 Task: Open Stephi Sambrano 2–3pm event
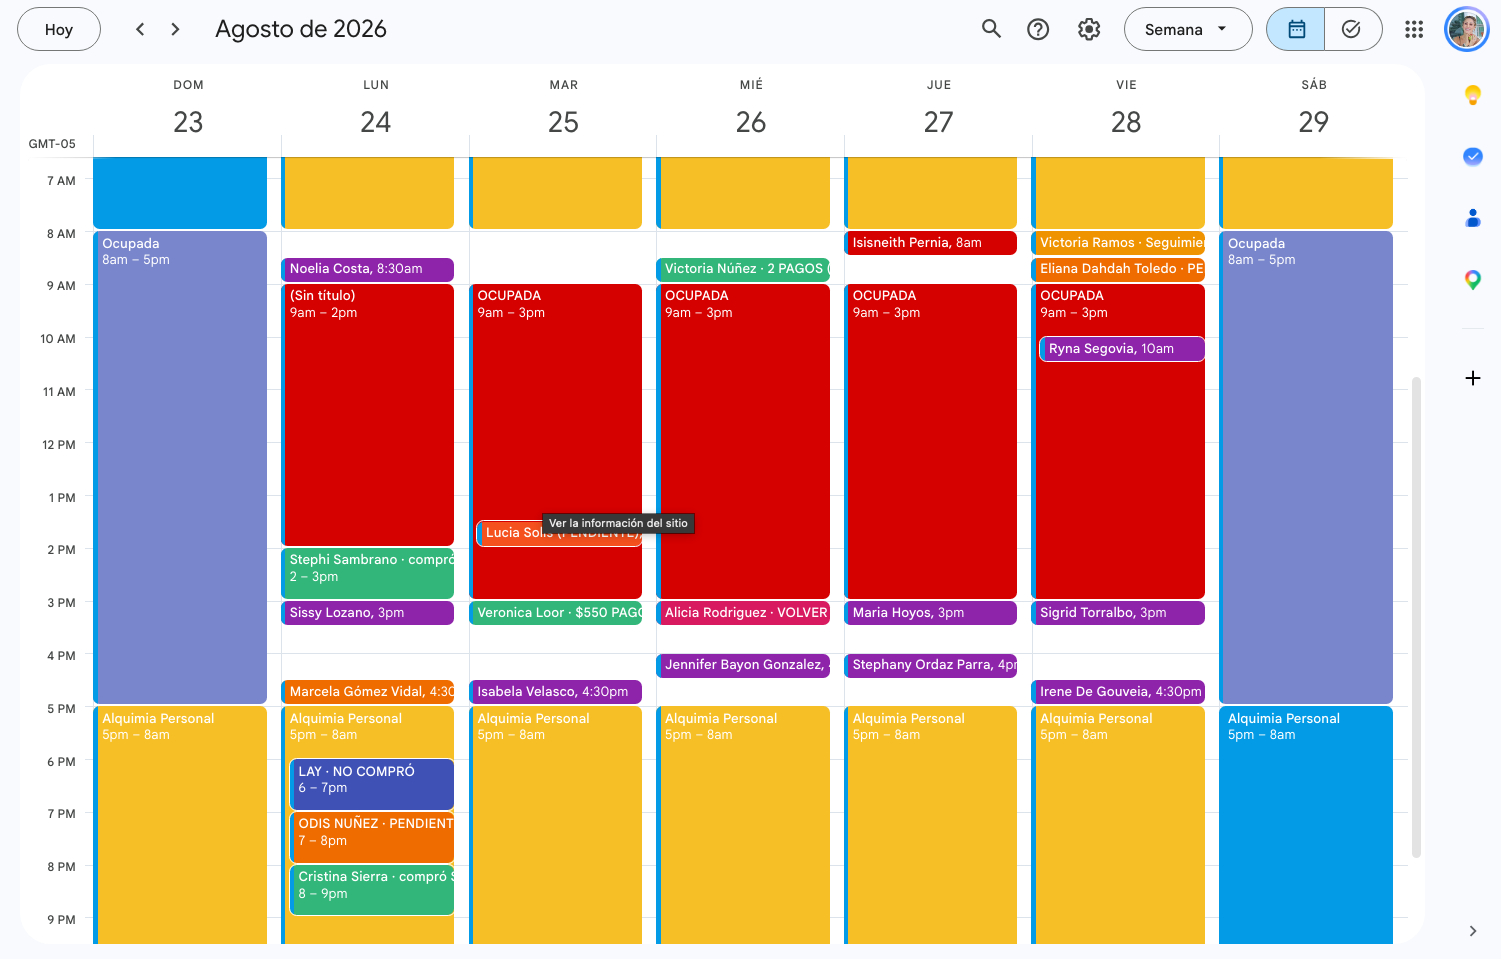[x=368, y=573]
